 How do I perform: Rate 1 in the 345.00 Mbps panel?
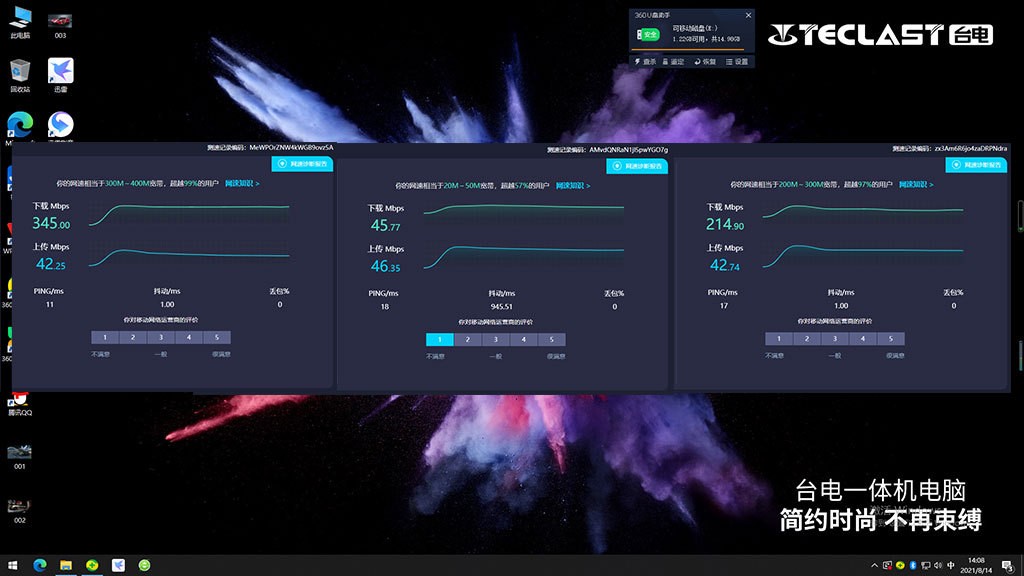click(104, 337)
